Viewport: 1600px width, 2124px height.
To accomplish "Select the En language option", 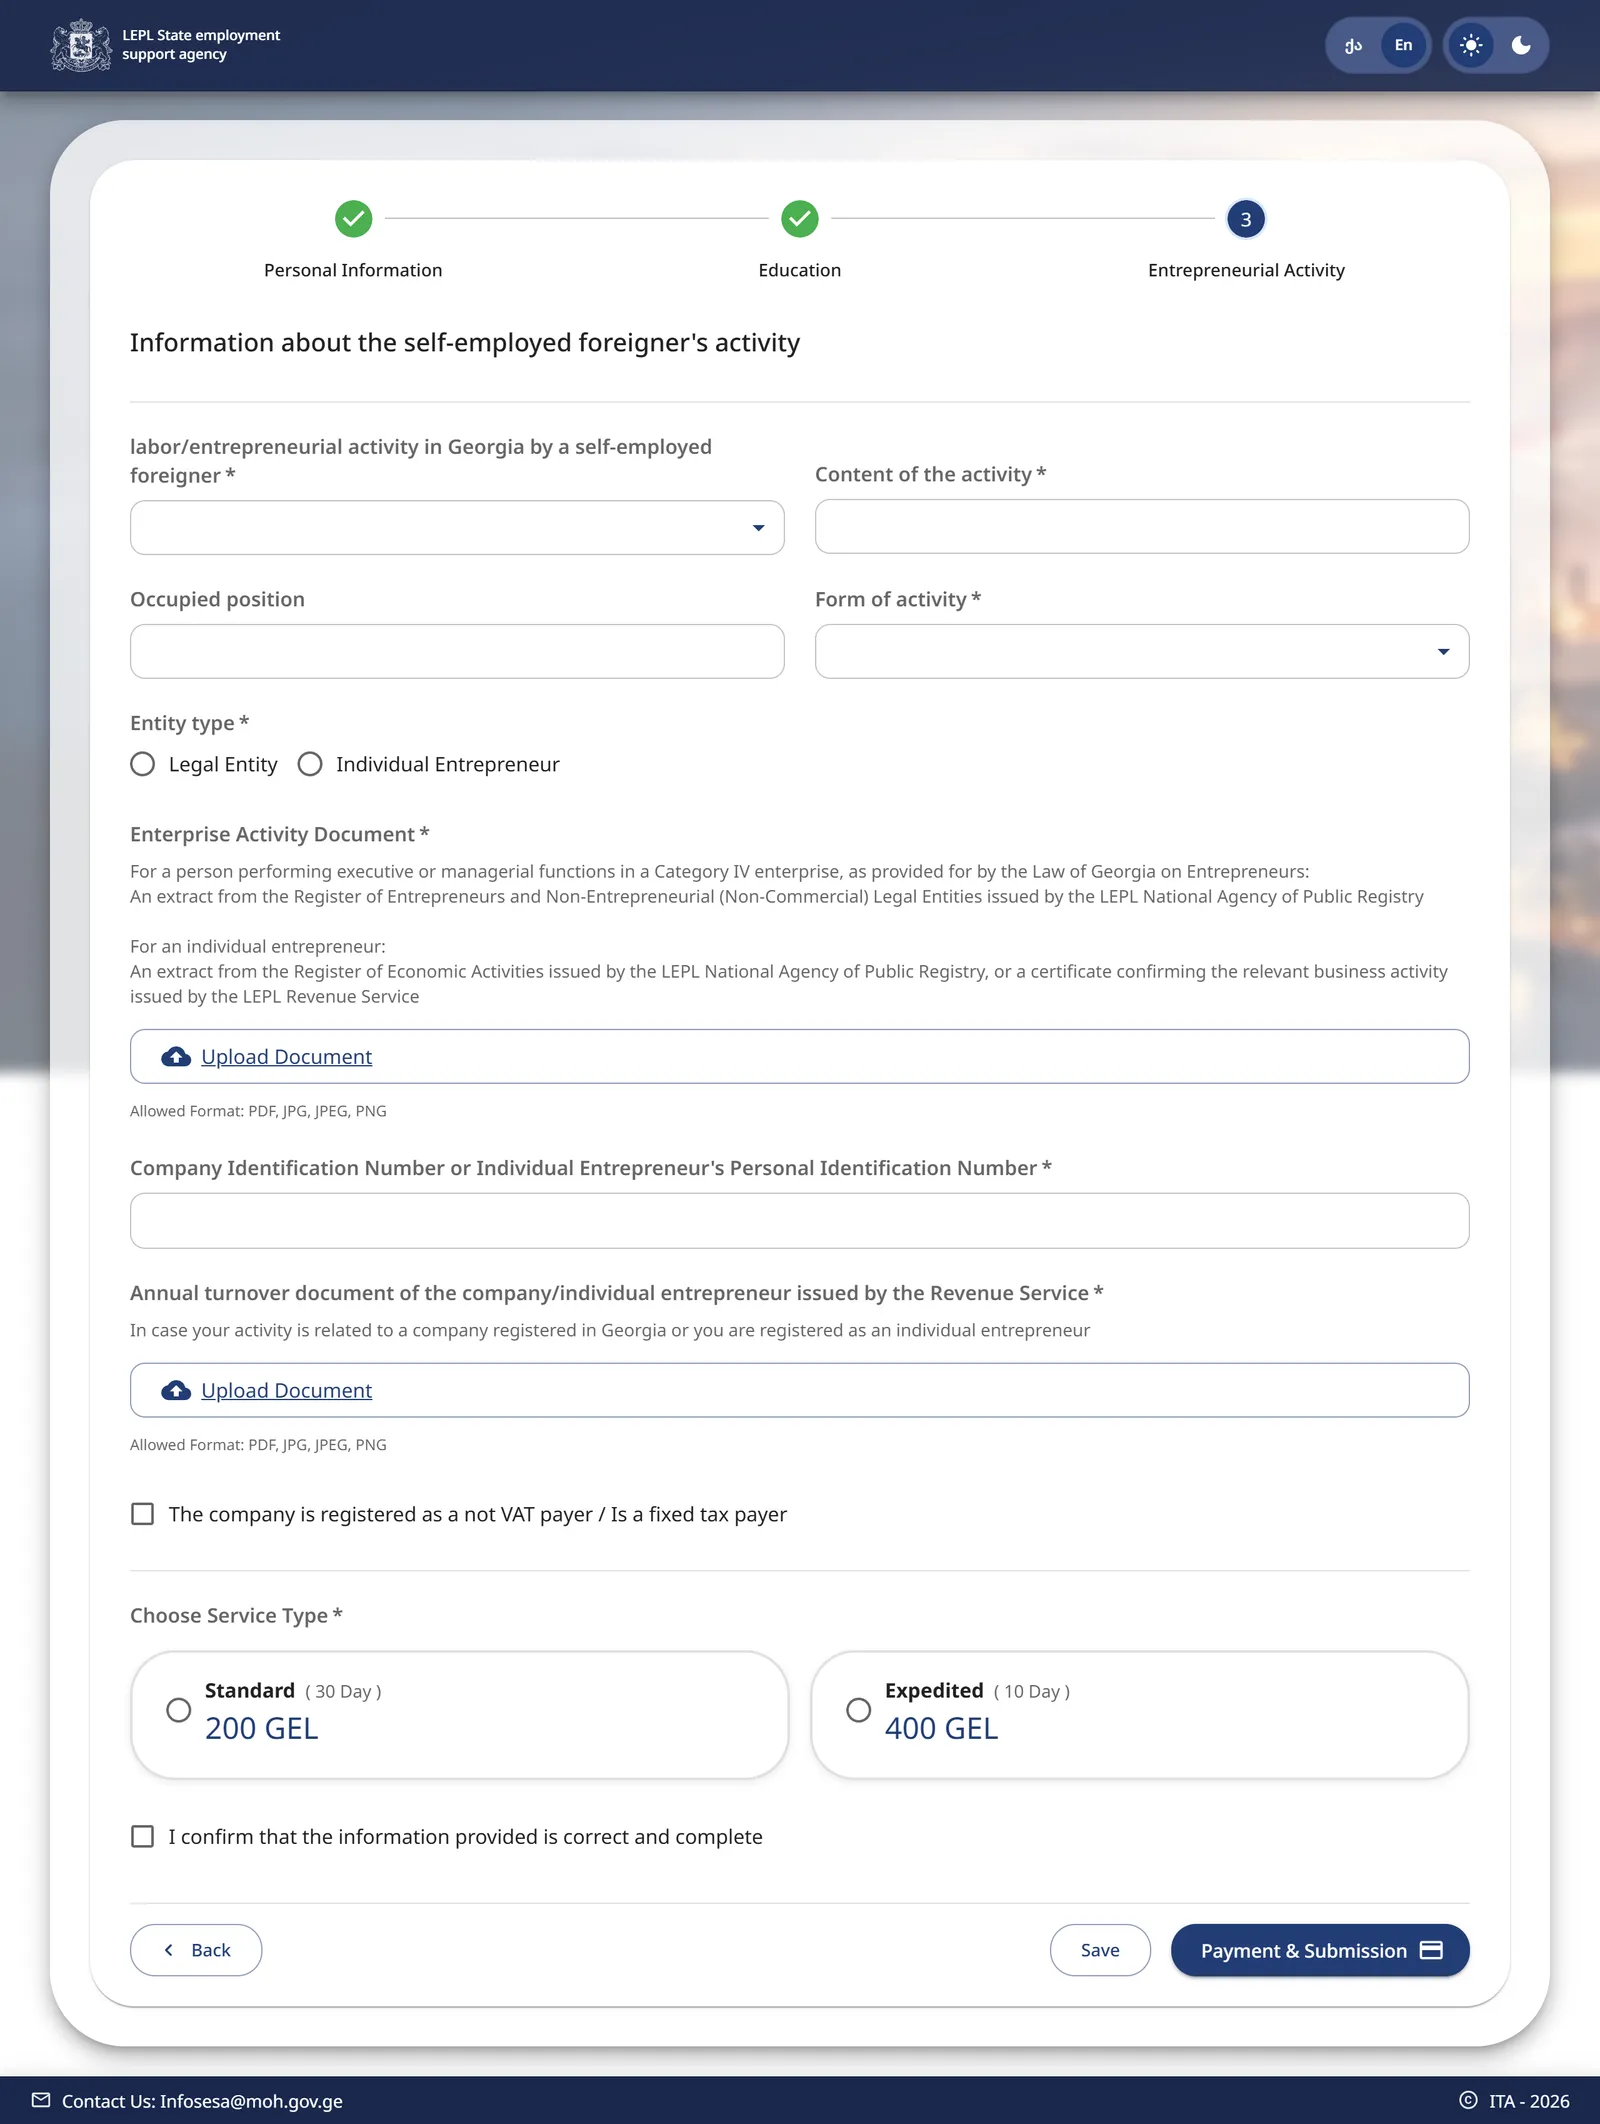I will point(1403,45).
